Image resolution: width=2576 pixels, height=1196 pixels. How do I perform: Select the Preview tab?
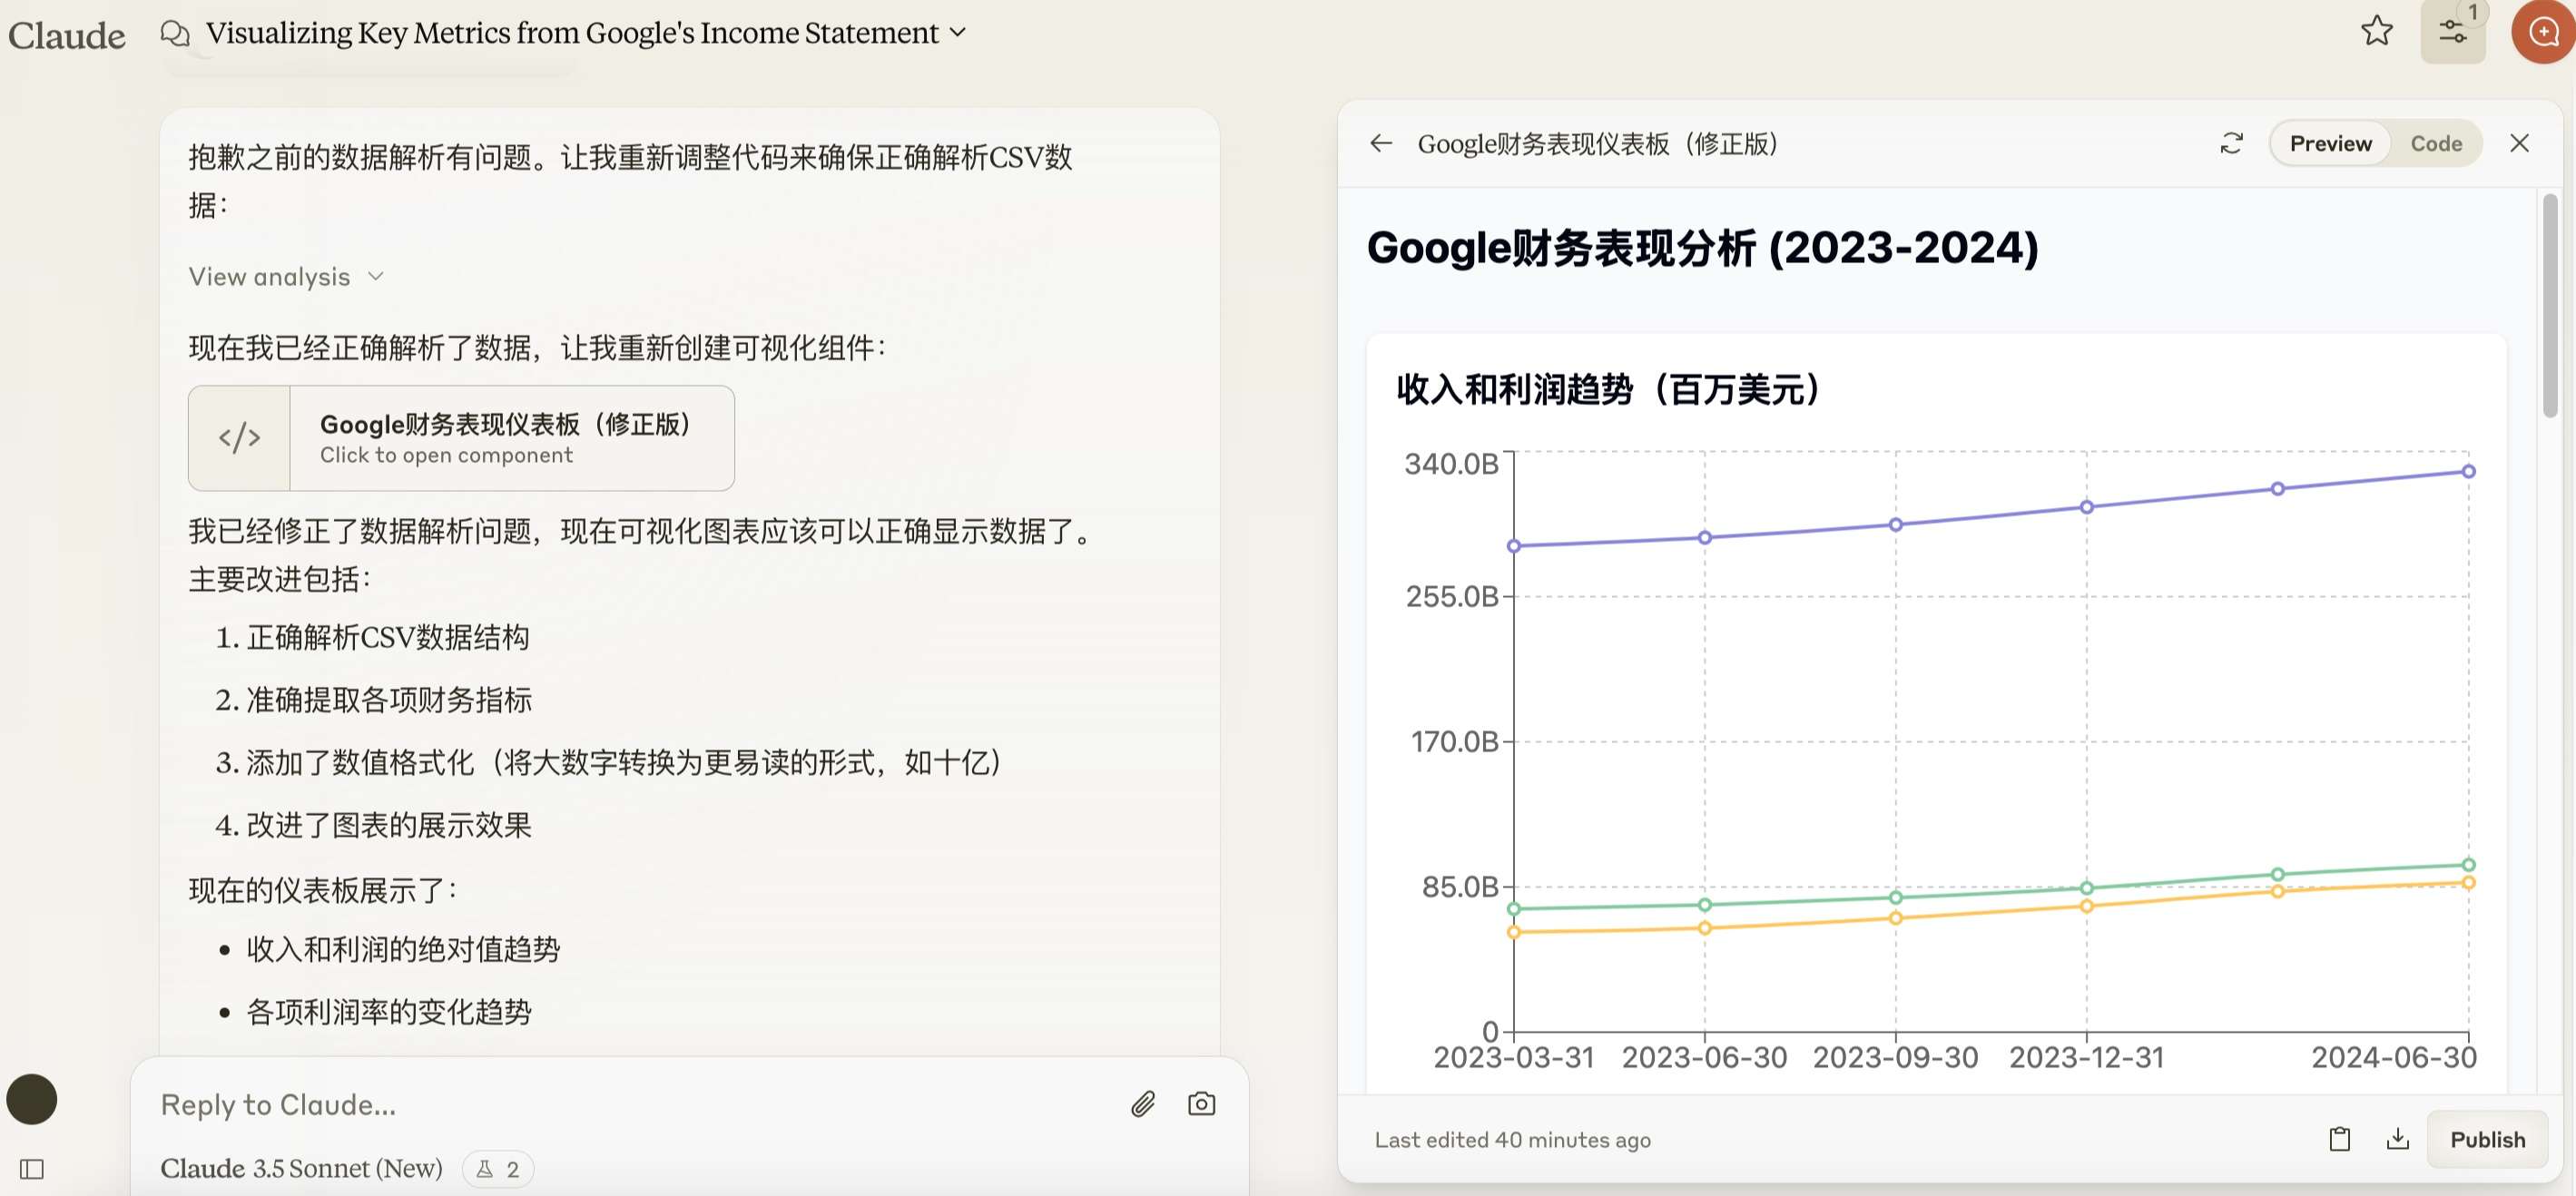pos(2330,143)
